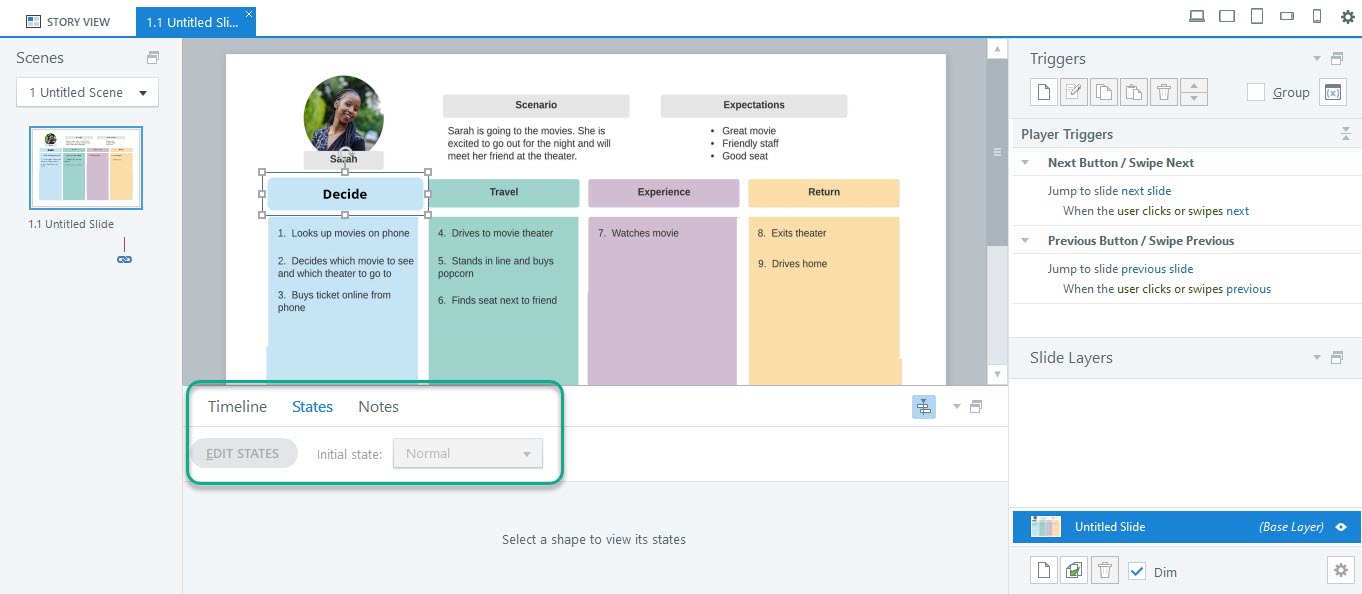
Task: Switch to the Timeline tab
Action: click(x=237, y=407)
